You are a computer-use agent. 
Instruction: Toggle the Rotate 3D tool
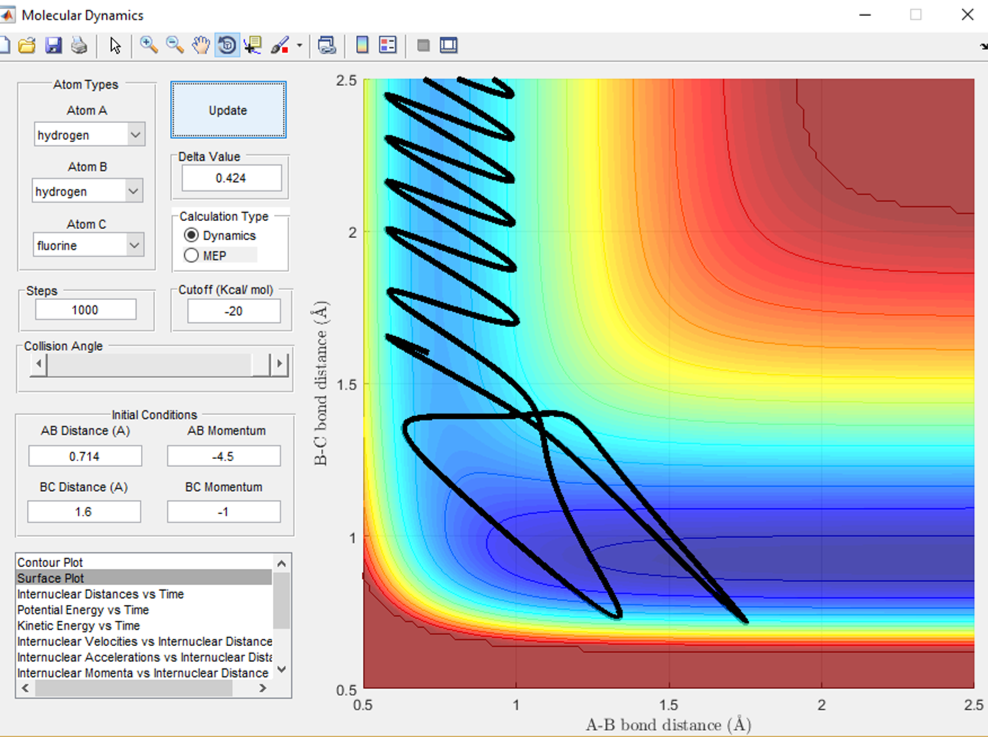227,45
